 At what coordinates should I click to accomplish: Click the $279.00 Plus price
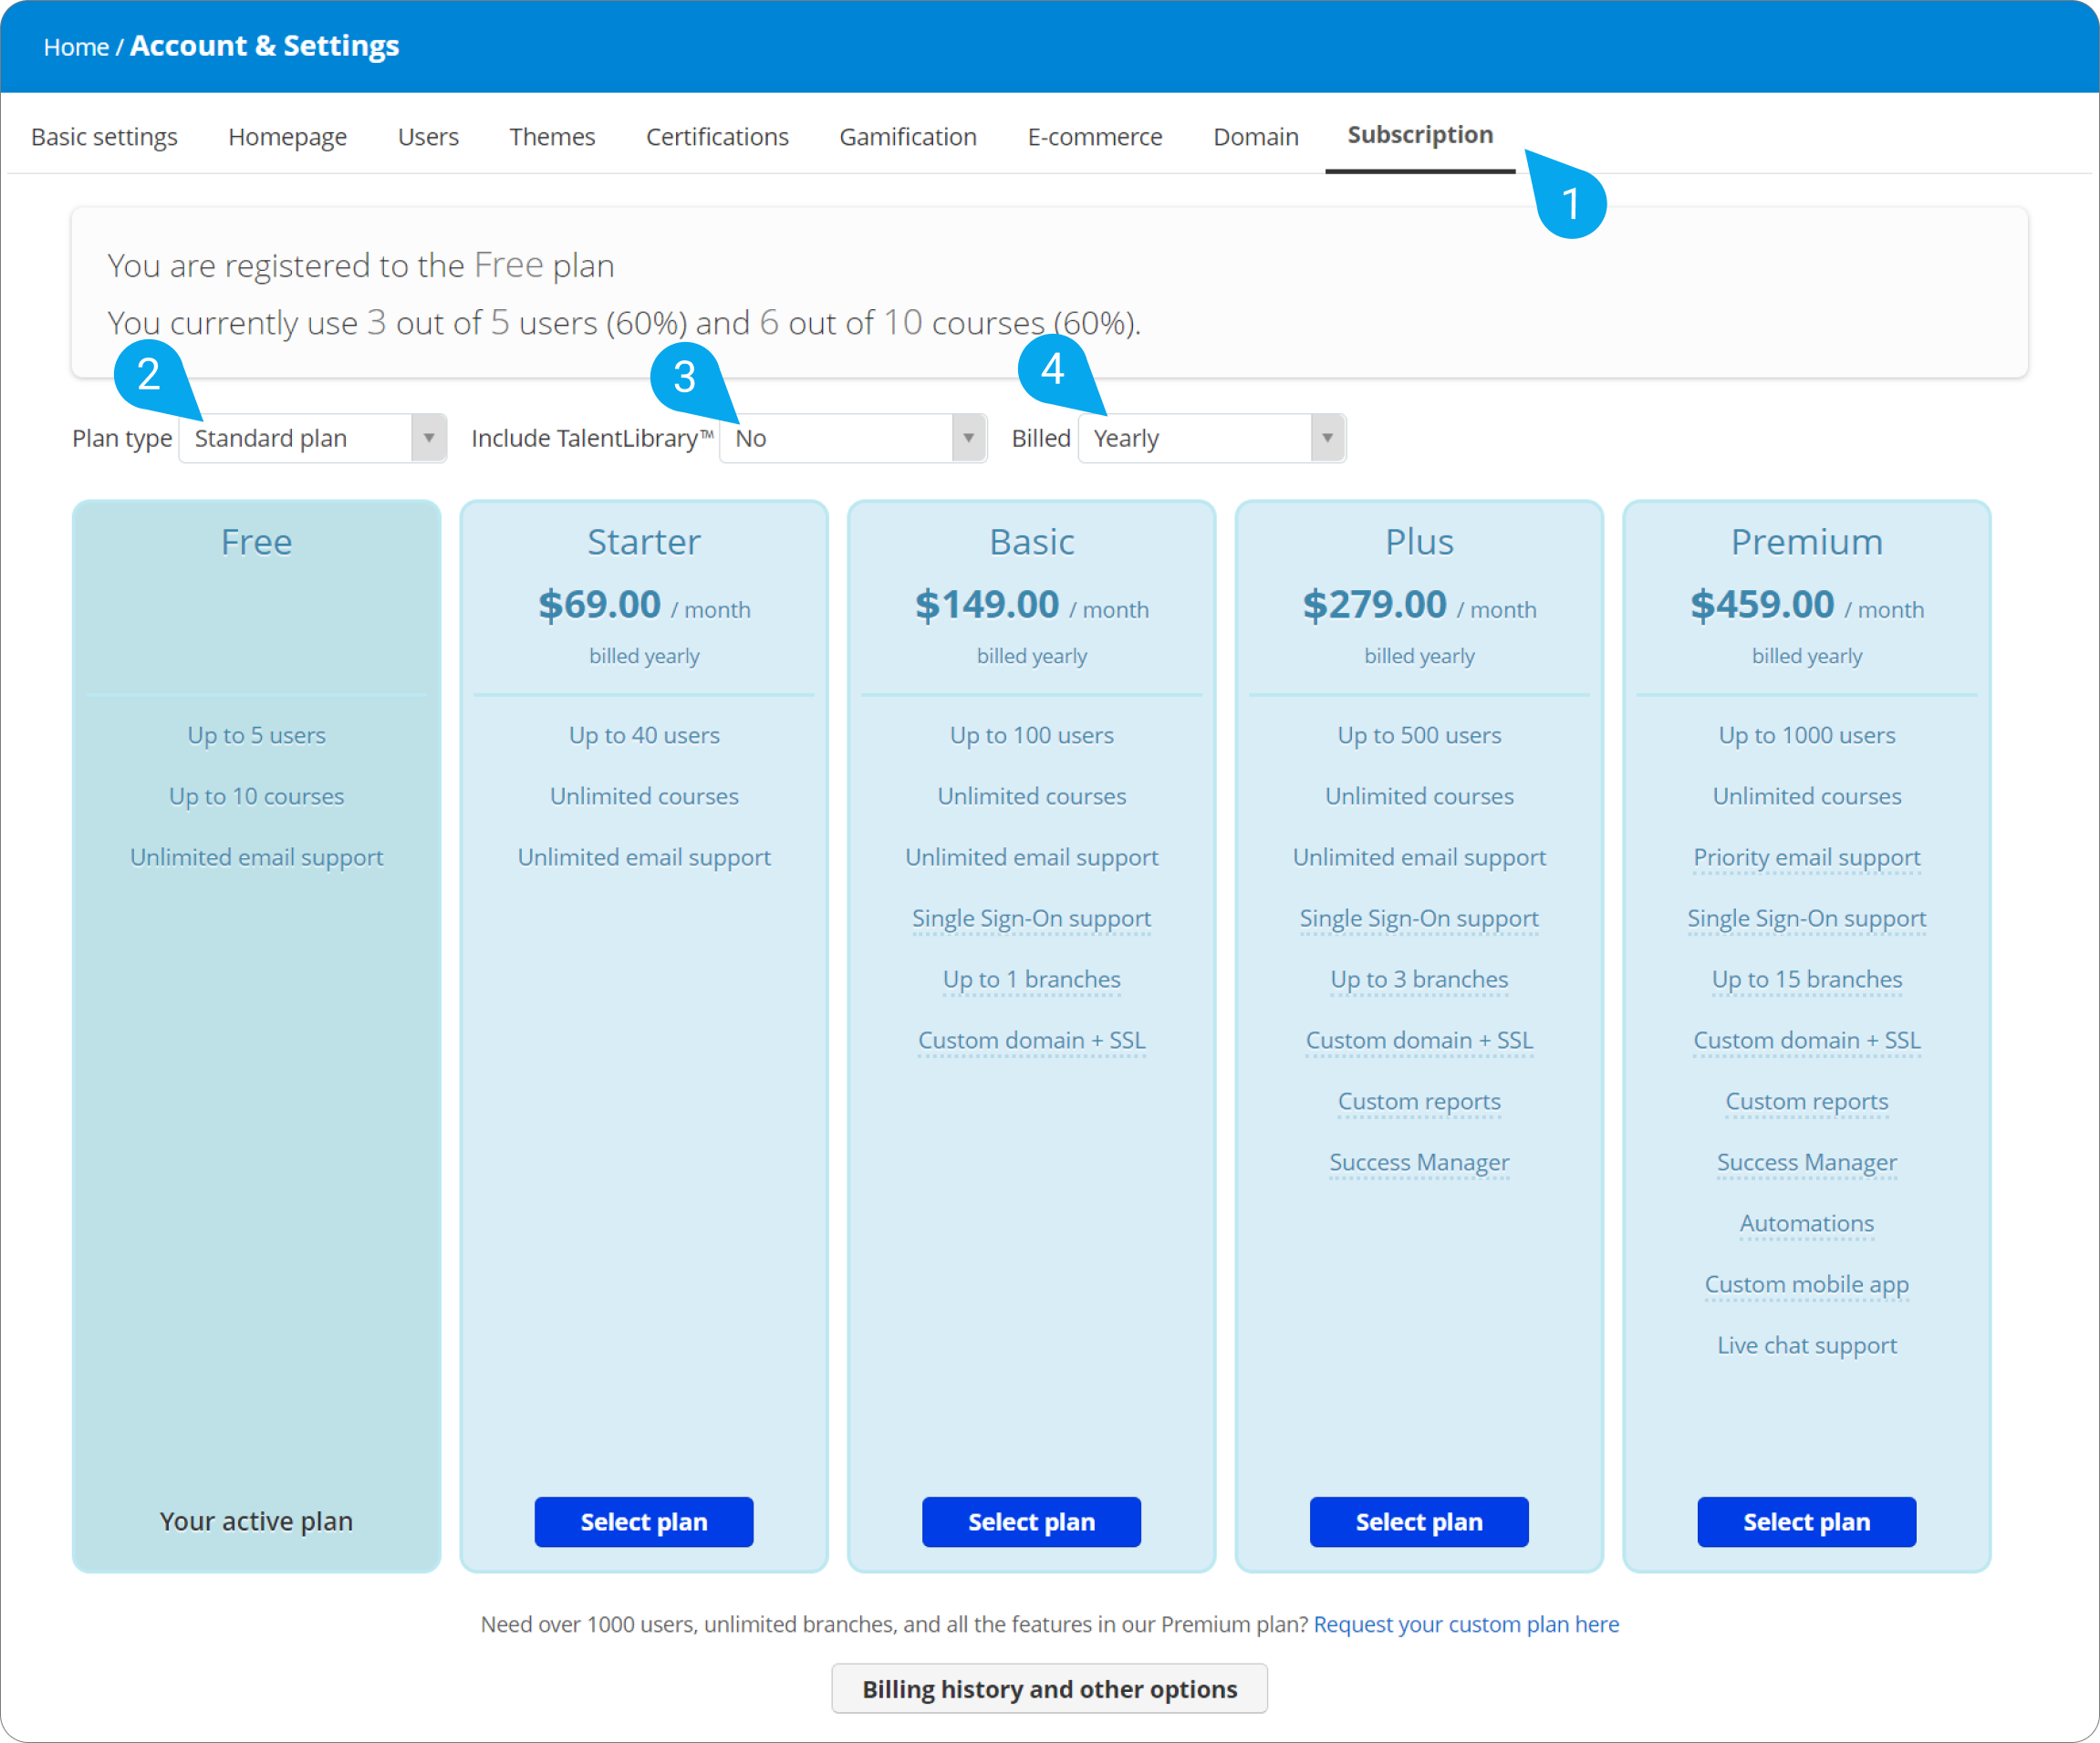[x=1374, y=605]
